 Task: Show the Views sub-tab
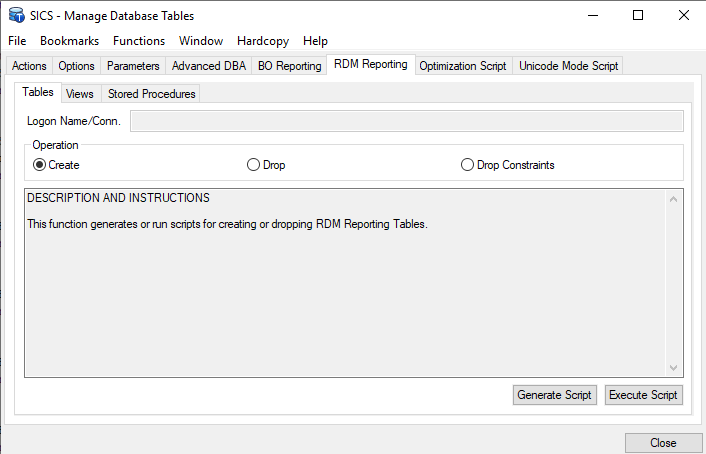(80, 94)
